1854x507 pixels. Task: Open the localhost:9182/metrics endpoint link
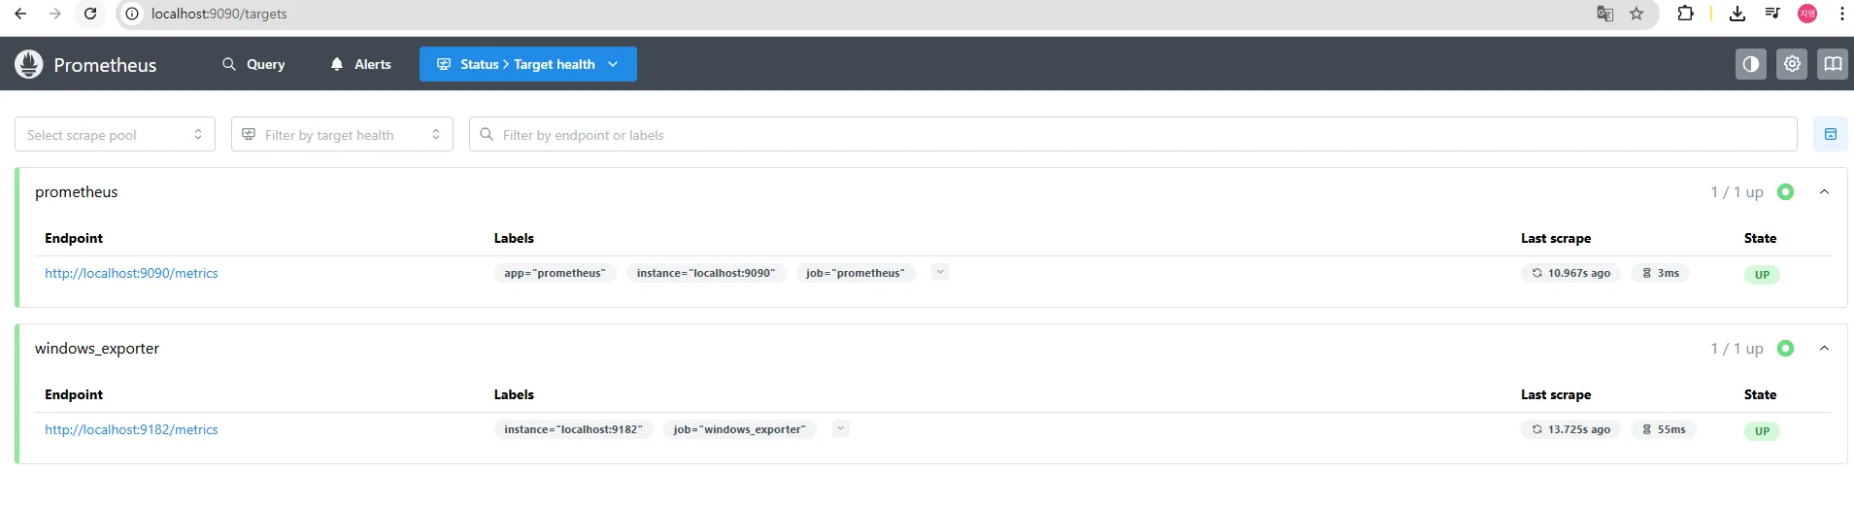(x=131, y=429)
